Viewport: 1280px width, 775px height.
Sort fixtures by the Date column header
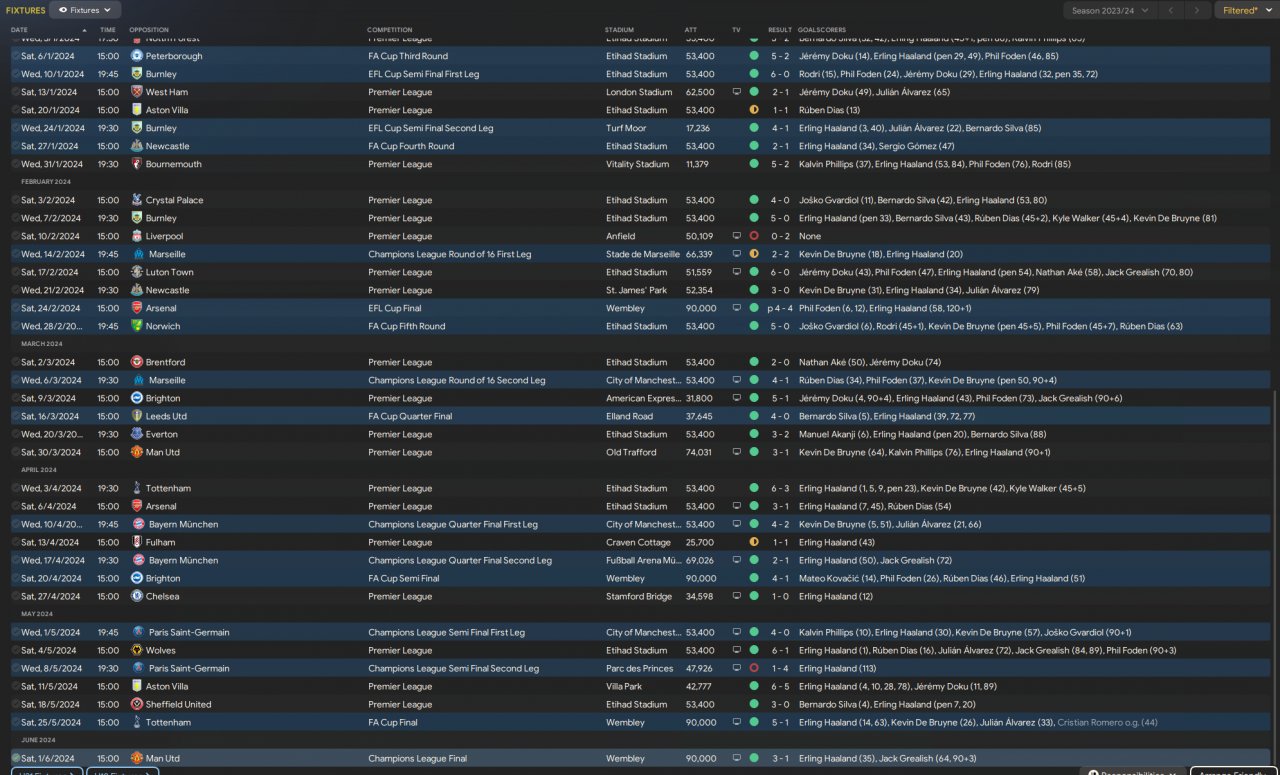coord(20,30)
